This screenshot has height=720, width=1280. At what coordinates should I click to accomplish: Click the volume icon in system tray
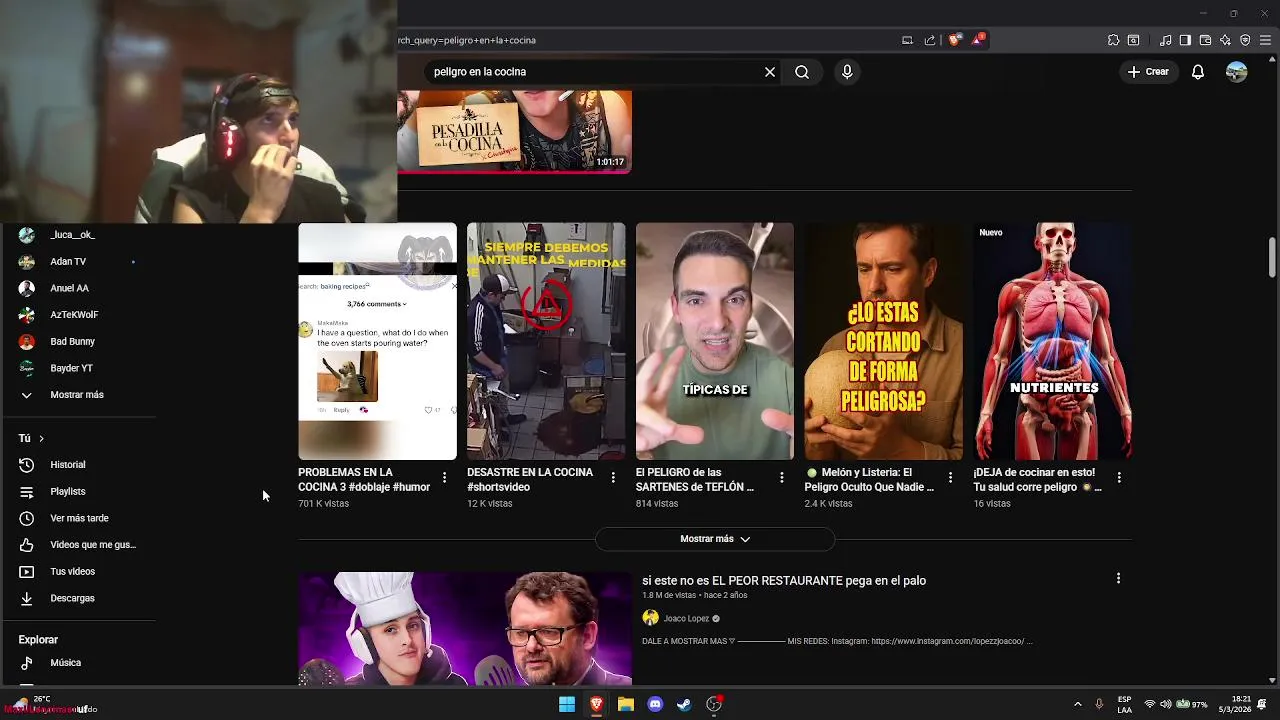(1165, 704)
